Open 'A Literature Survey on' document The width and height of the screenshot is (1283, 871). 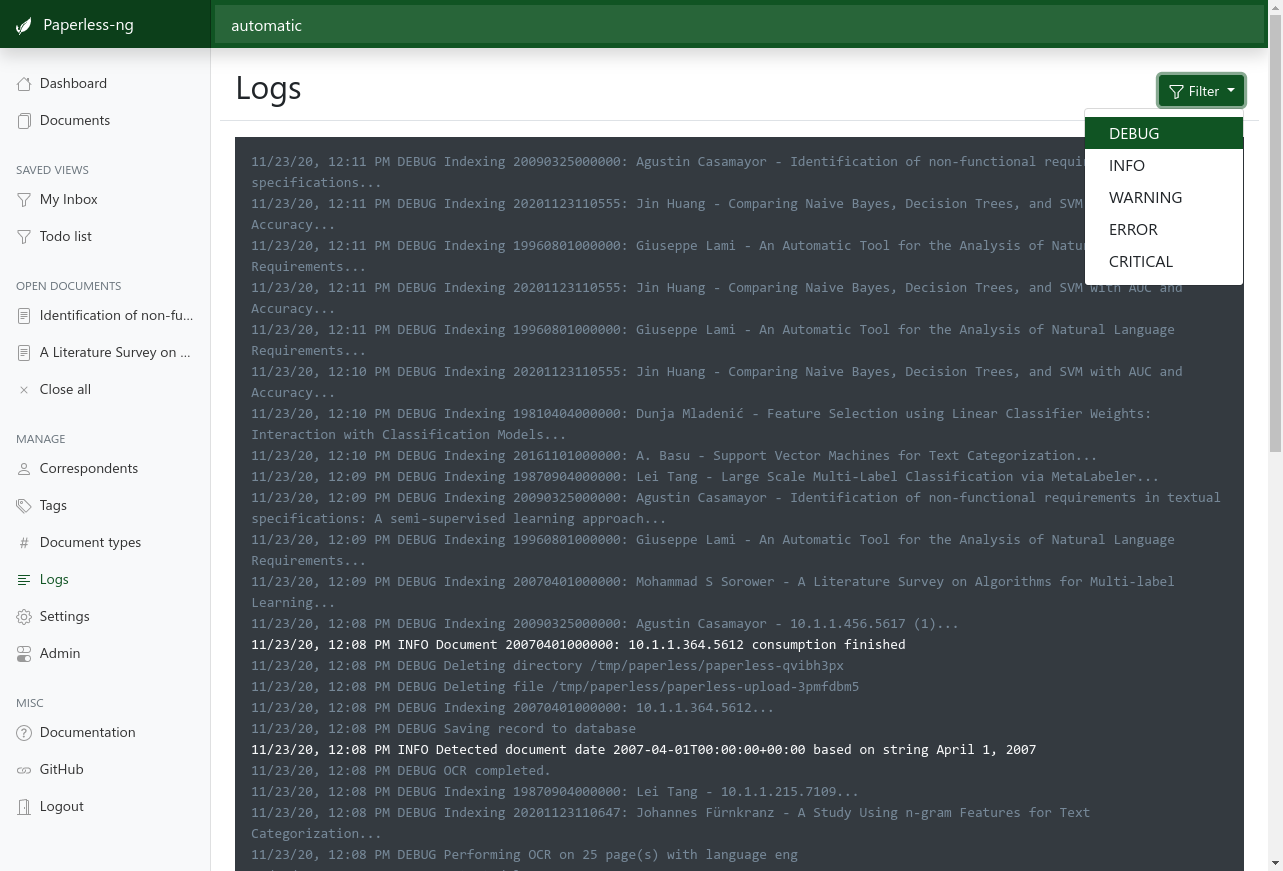coord(114,353)
